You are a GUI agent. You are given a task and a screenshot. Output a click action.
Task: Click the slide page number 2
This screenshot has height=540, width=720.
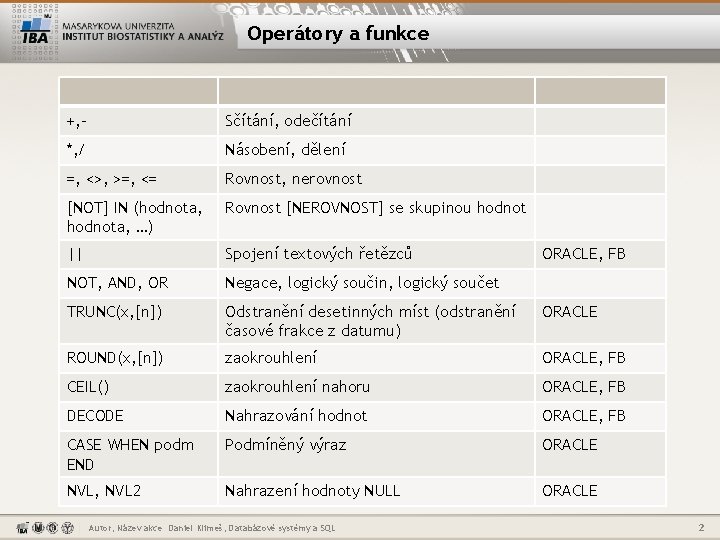[x=701, y=528]
